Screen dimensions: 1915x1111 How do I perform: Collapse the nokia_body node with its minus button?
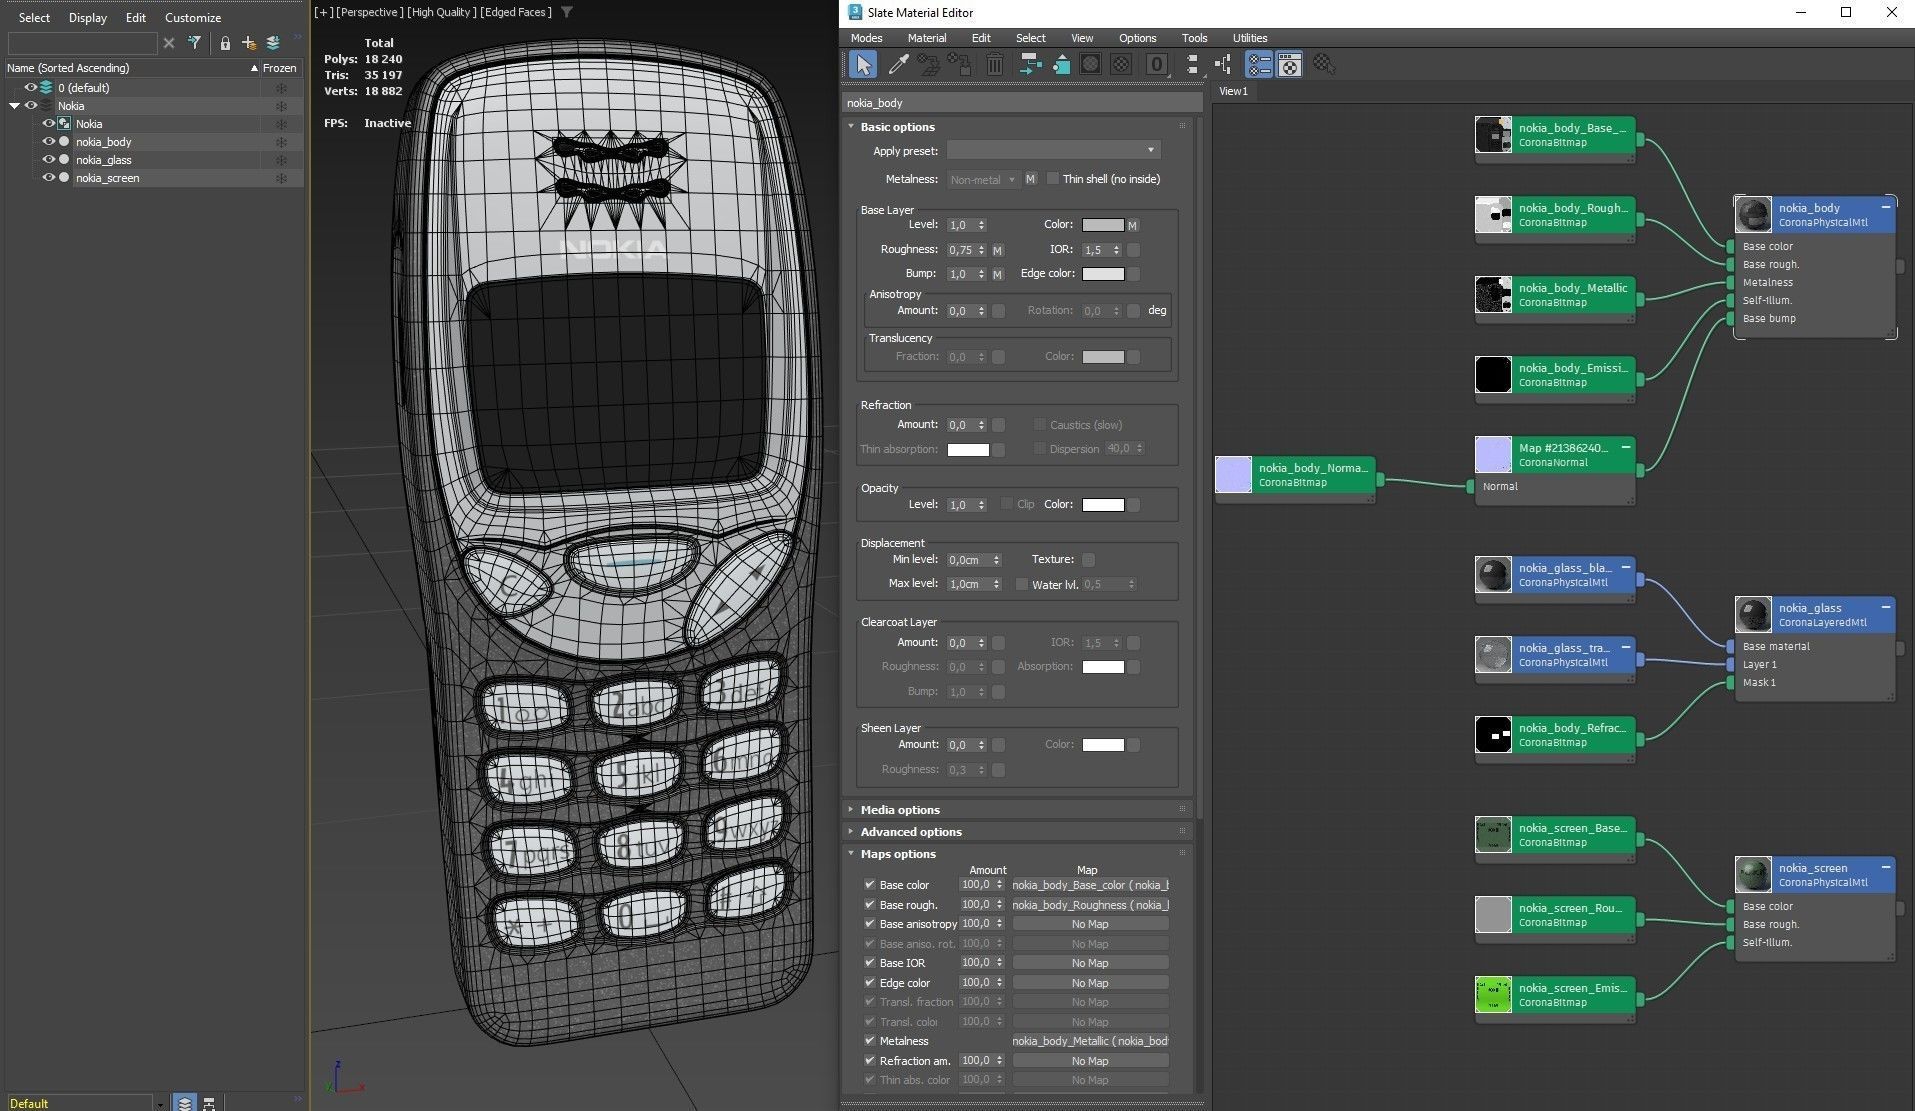tap(1885, 207)
